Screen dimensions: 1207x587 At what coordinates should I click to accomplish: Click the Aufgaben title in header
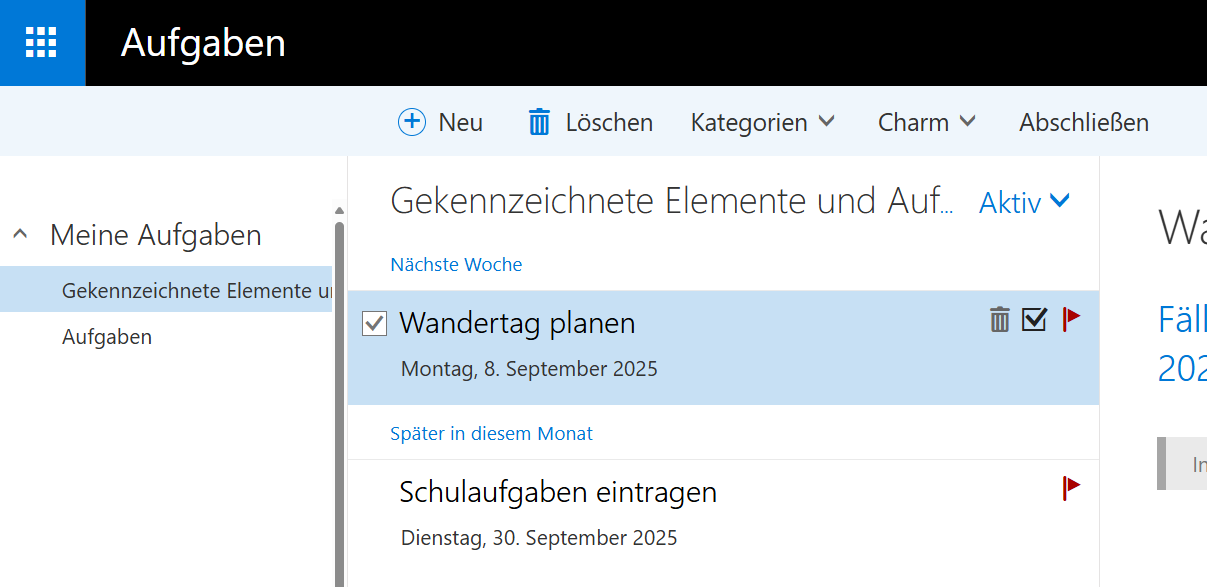[203, 43]
